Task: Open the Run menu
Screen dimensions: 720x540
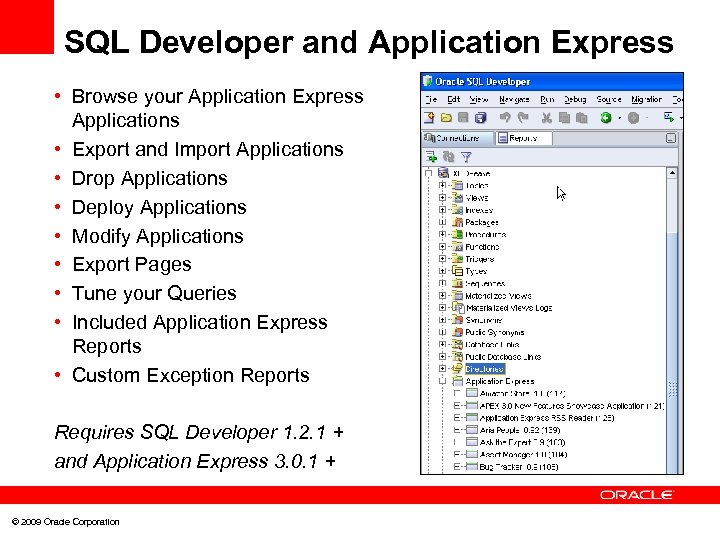Action: point(547,99)
